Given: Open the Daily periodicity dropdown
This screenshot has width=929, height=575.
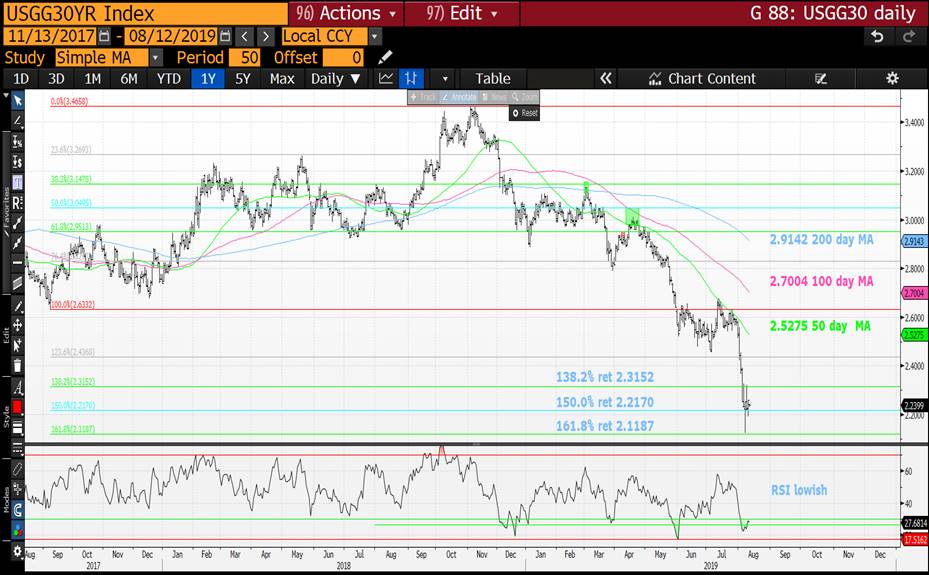Looking at the screenshot, I should tap(335, 78).
